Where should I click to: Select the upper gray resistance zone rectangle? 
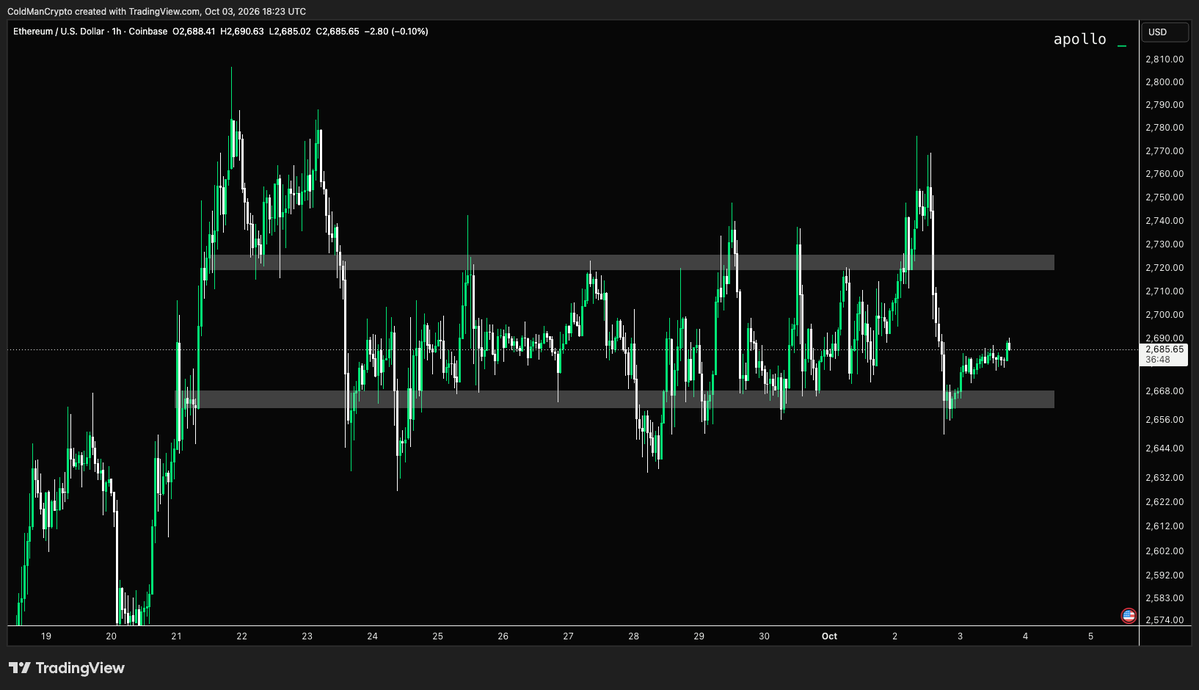pos(634,262)
